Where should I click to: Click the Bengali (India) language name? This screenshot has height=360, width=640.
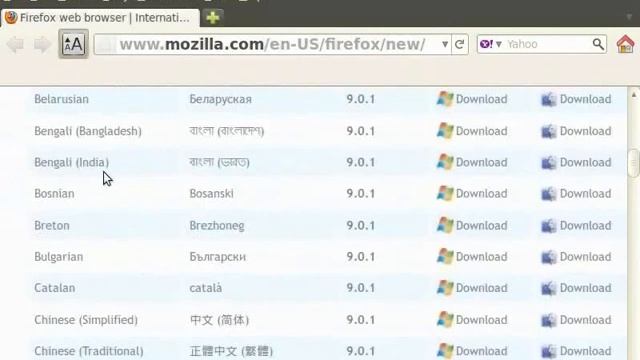tap(71, 162)
